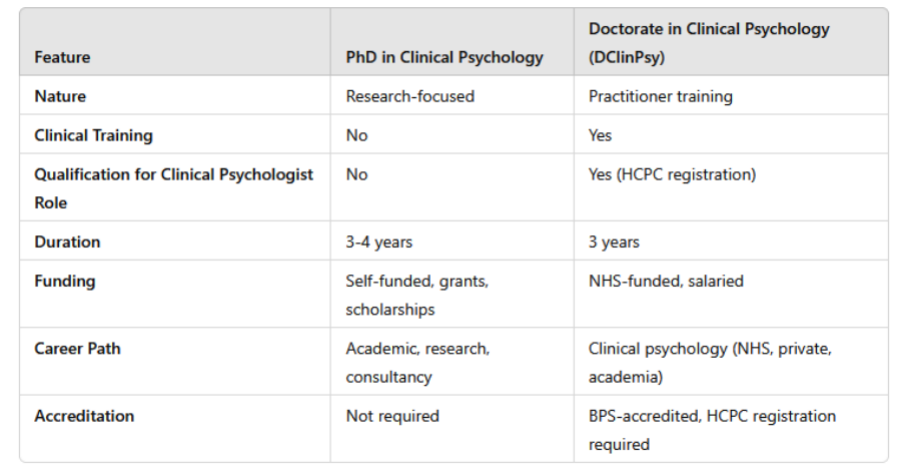Click the Self-funded, grants, scholarships cell
This screenshot has width=908, height=476.
(x=417, y=295)
